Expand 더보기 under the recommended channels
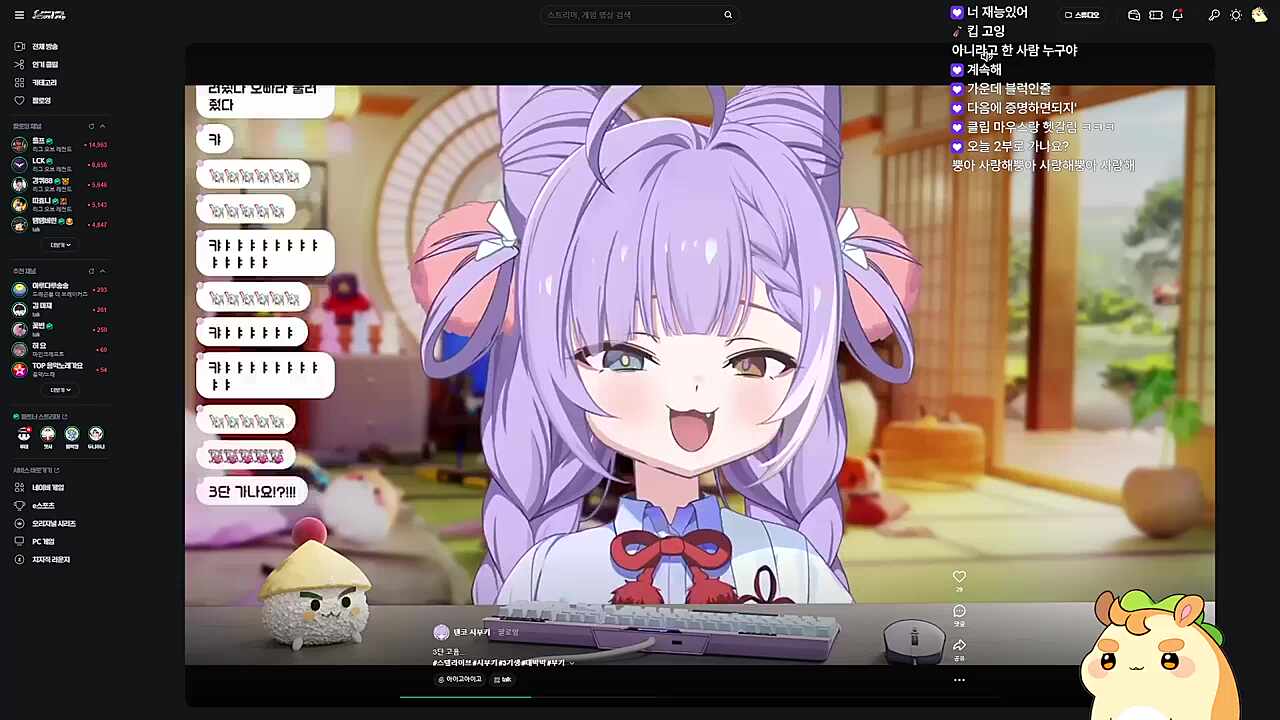The width and height of the screenshot is (1280, 720). [60, 390]
